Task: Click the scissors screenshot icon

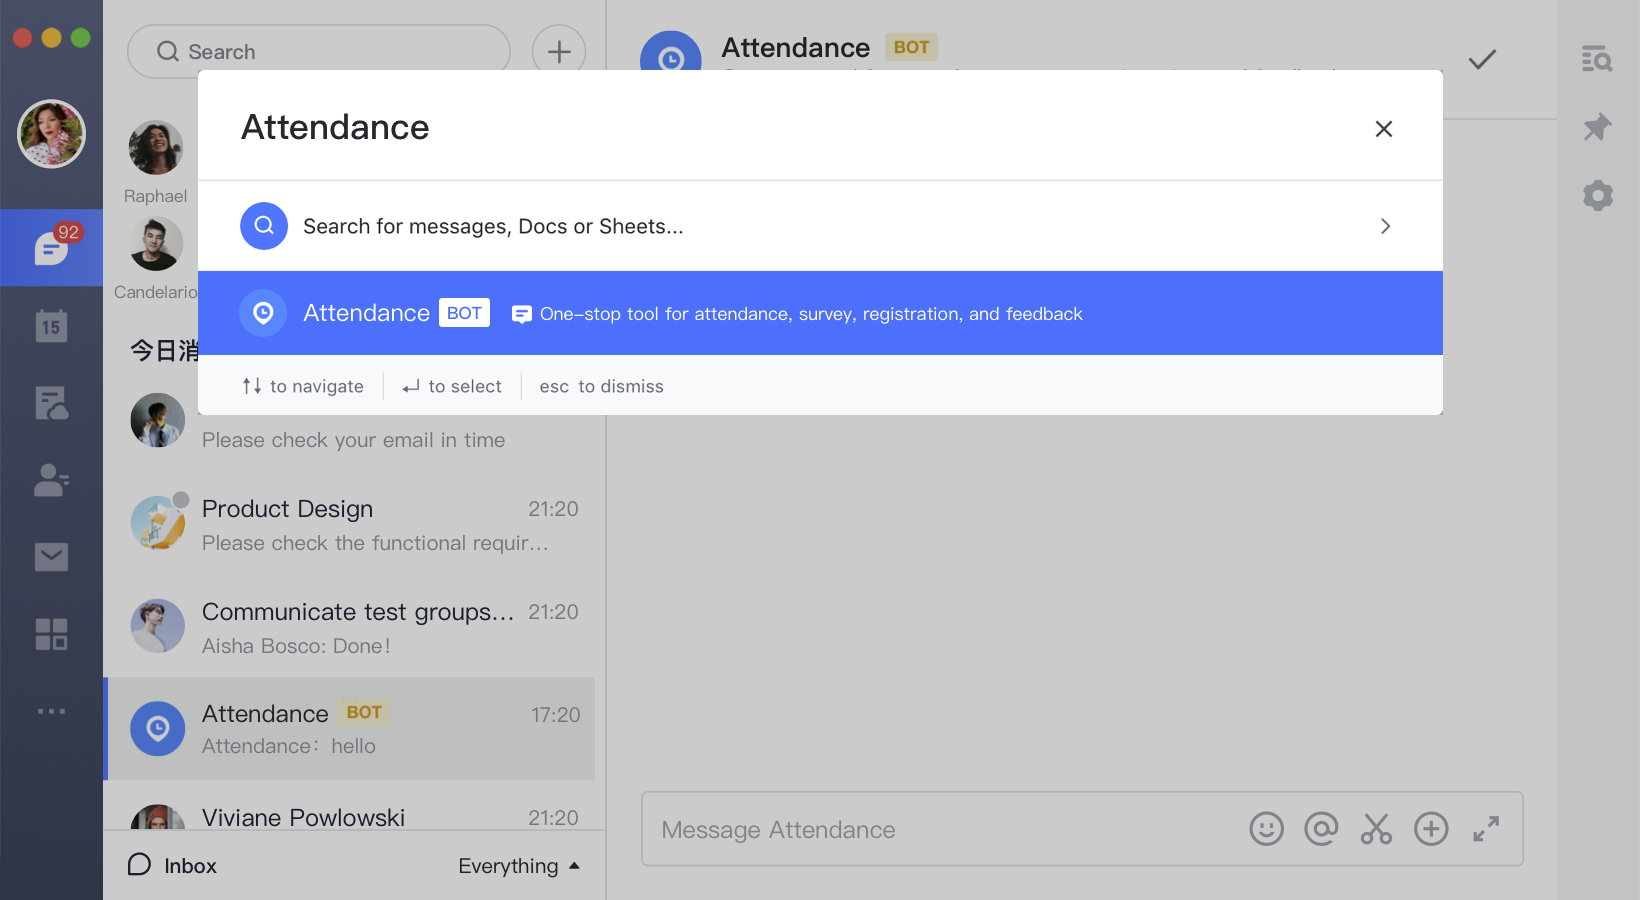Action: (x=1376, y=829)
